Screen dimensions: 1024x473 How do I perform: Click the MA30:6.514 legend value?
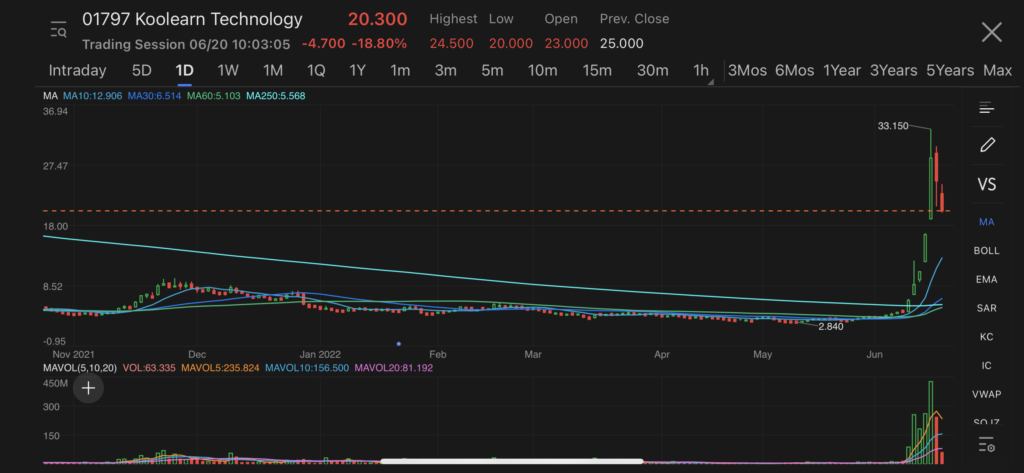click(154, 96)
